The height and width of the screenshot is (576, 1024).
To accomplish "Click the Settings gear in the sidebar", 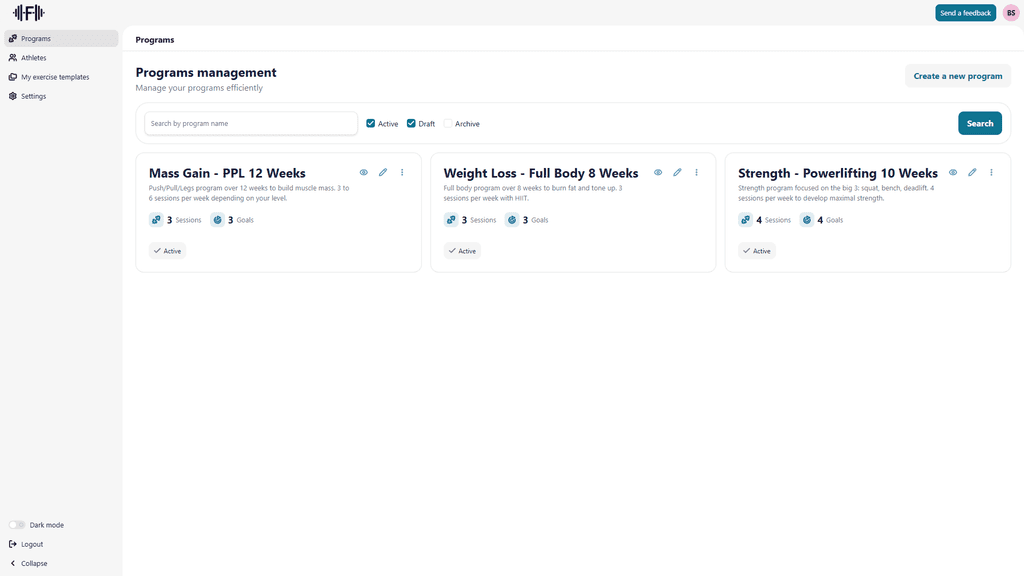I will click(13, 96).
